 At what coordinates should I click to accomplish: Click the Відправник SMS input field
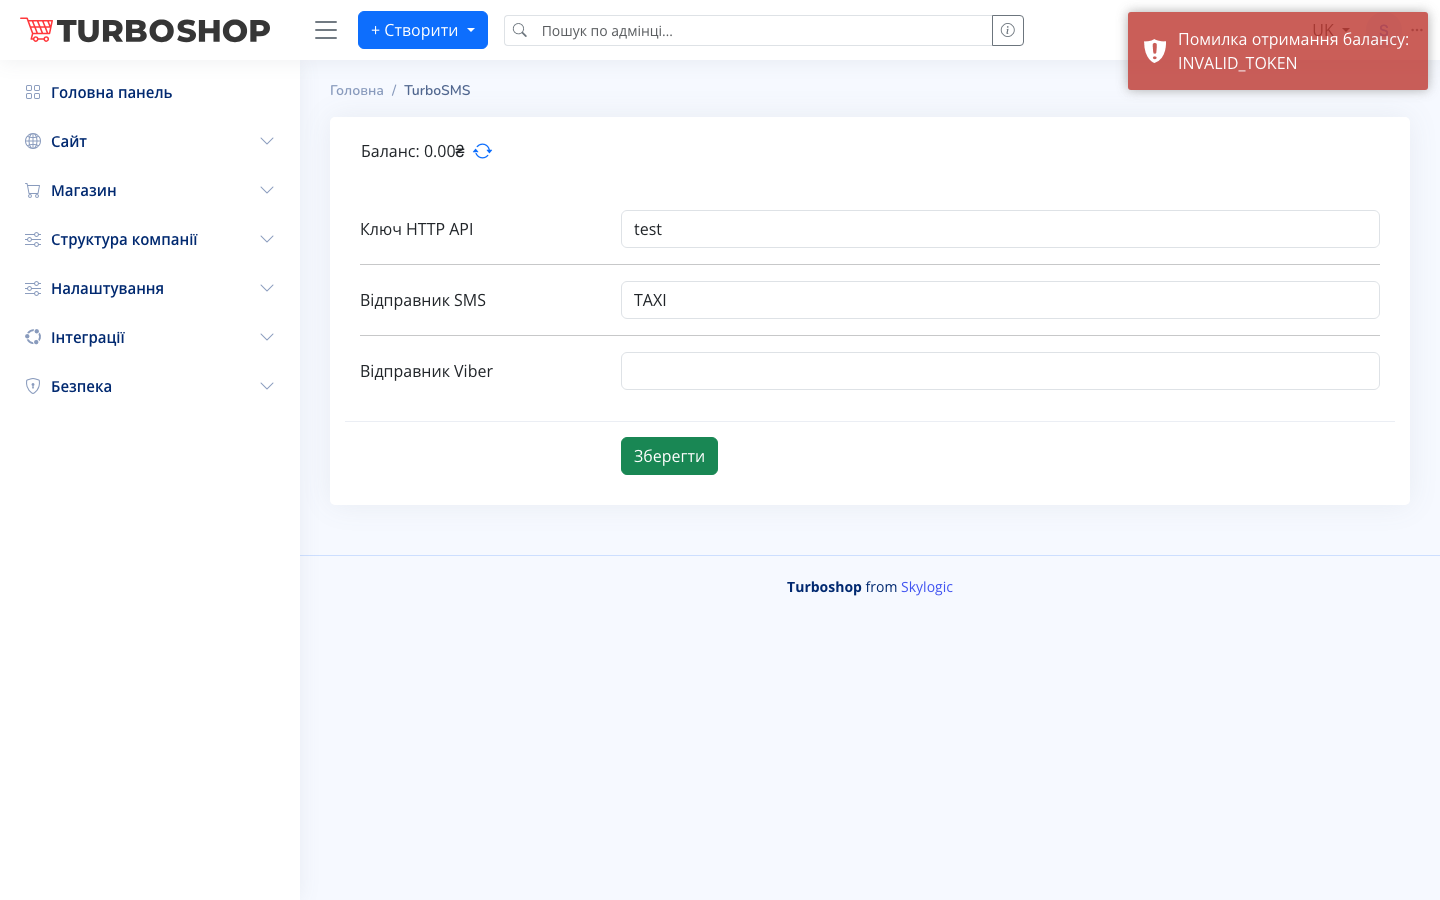click(x=1000, y=300)
